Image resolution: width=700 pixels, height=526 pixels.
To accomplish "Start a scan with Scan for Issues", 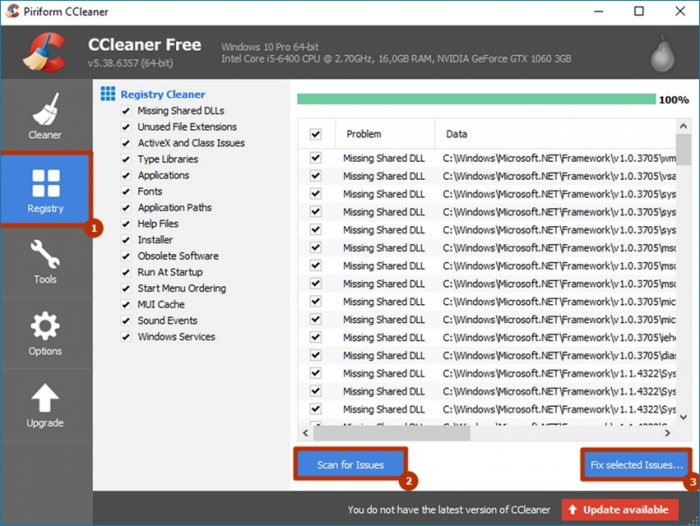I will pos(350,464).
